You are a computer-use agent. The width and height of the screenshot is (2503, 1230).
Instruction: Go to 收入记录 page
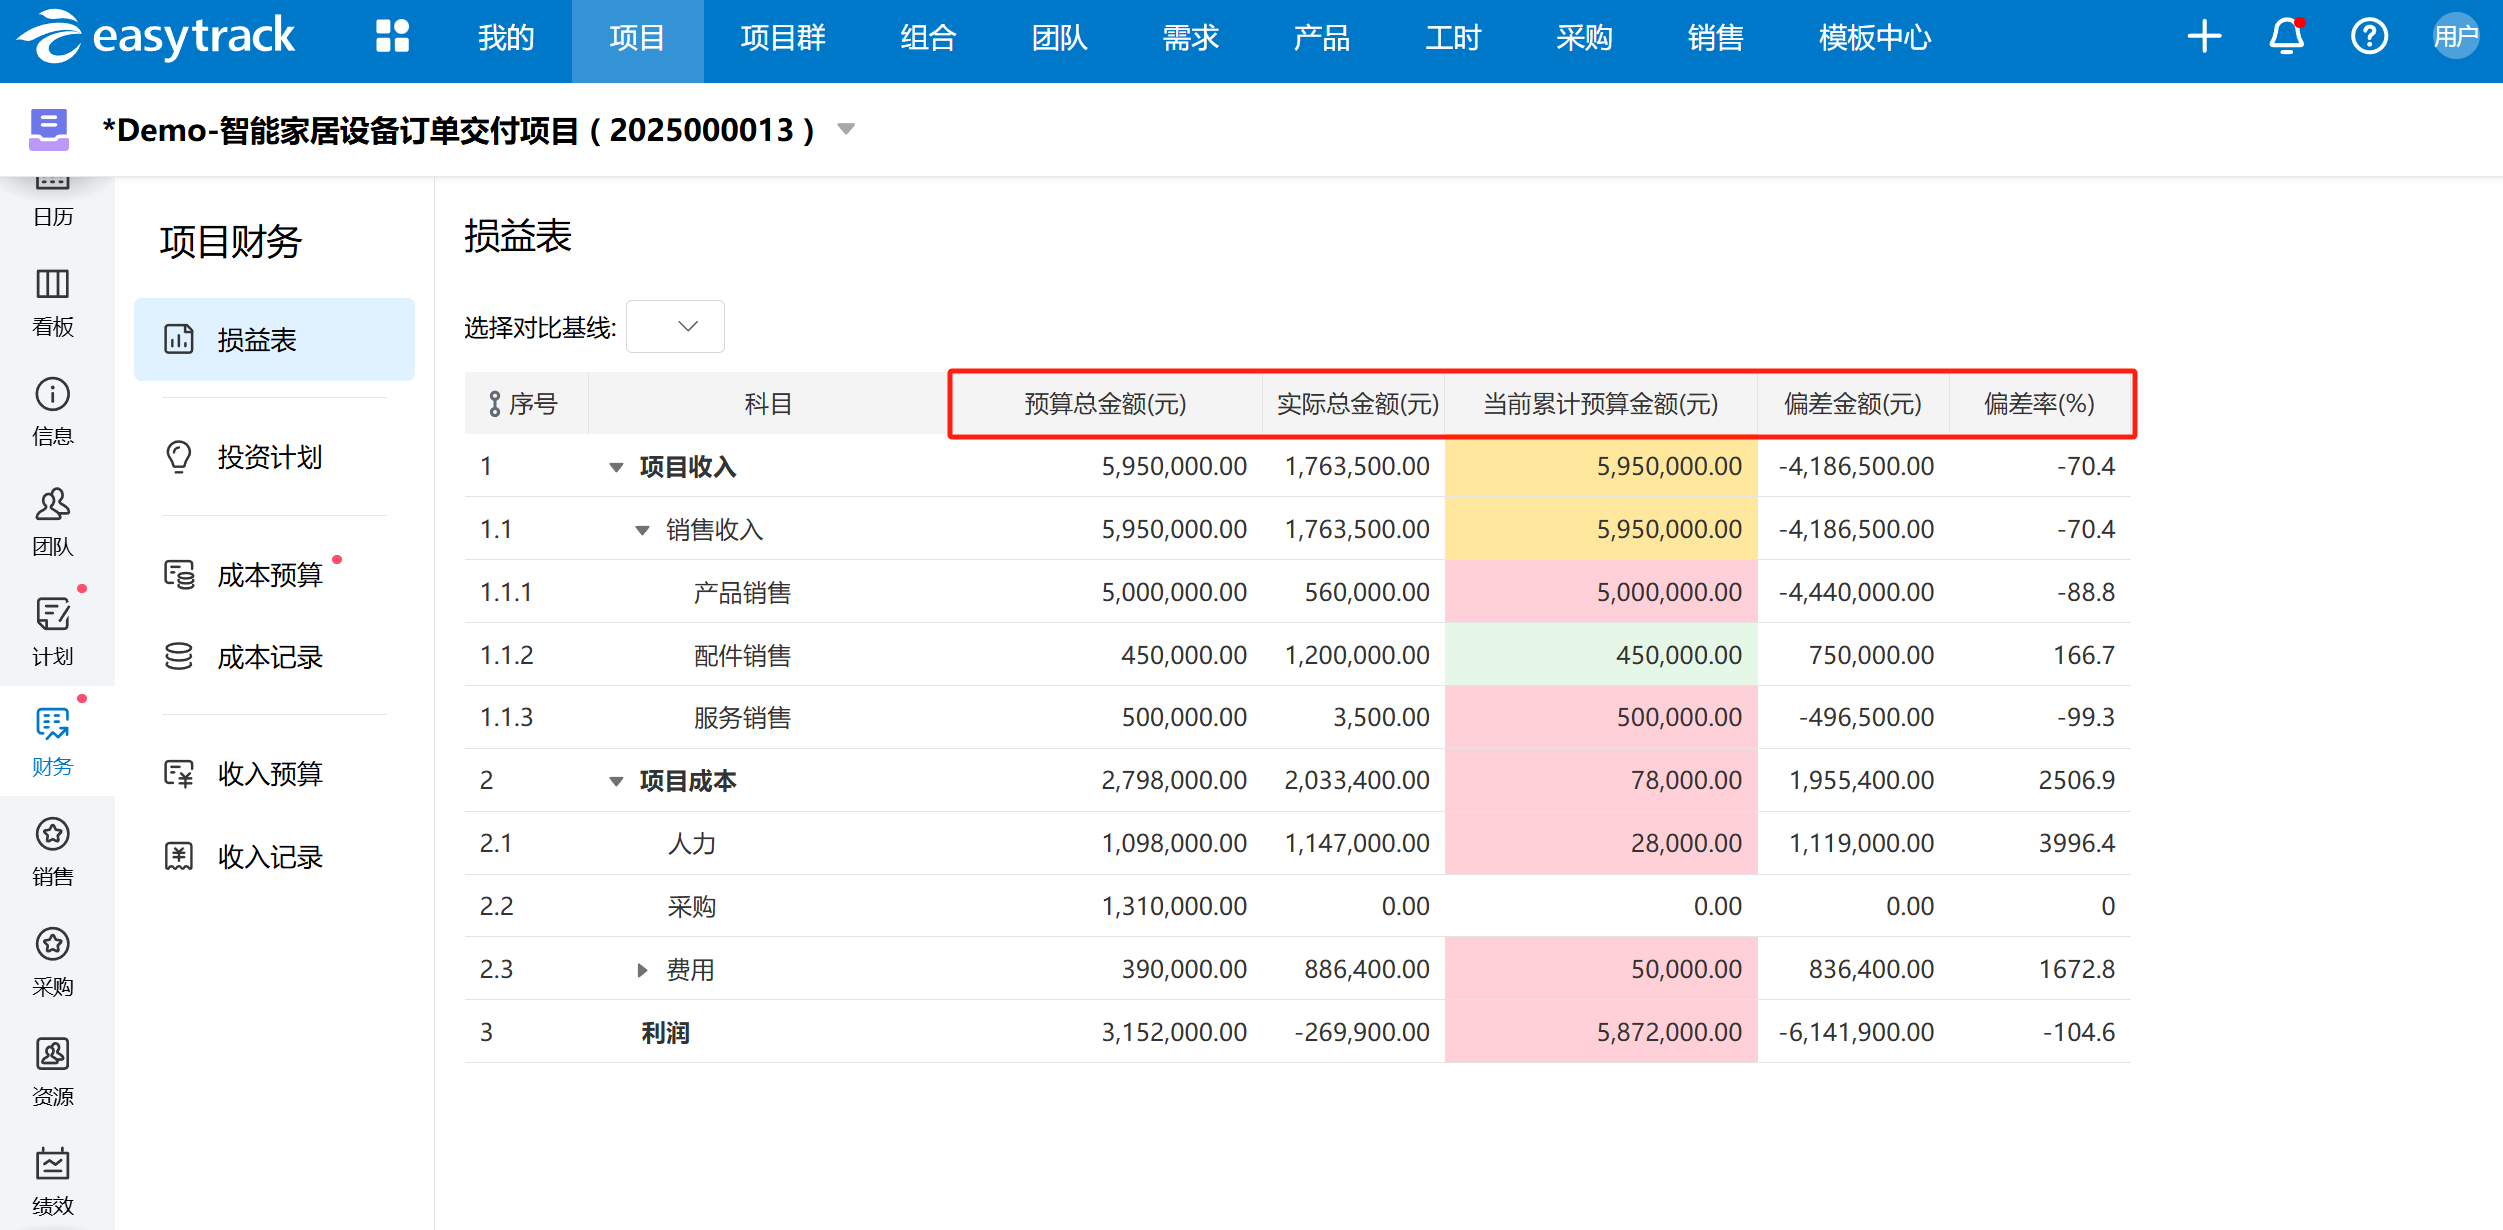pos(270,857)
